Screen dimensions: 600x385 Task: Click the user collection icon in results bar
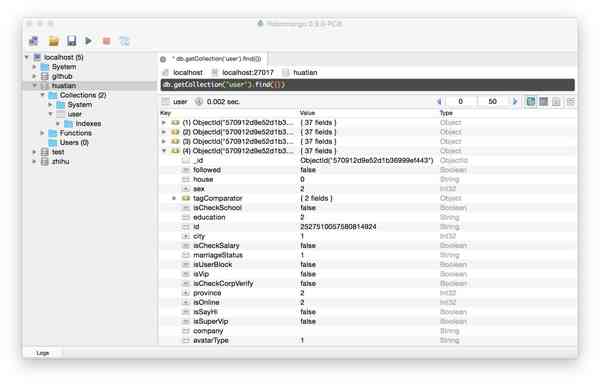[165, 101]
